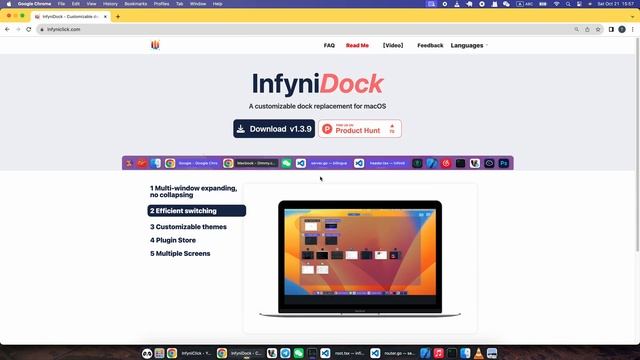Select '5 Multiple Screens' feature
The height and width of the screenshot is (360, 640).
click(180, 253)
